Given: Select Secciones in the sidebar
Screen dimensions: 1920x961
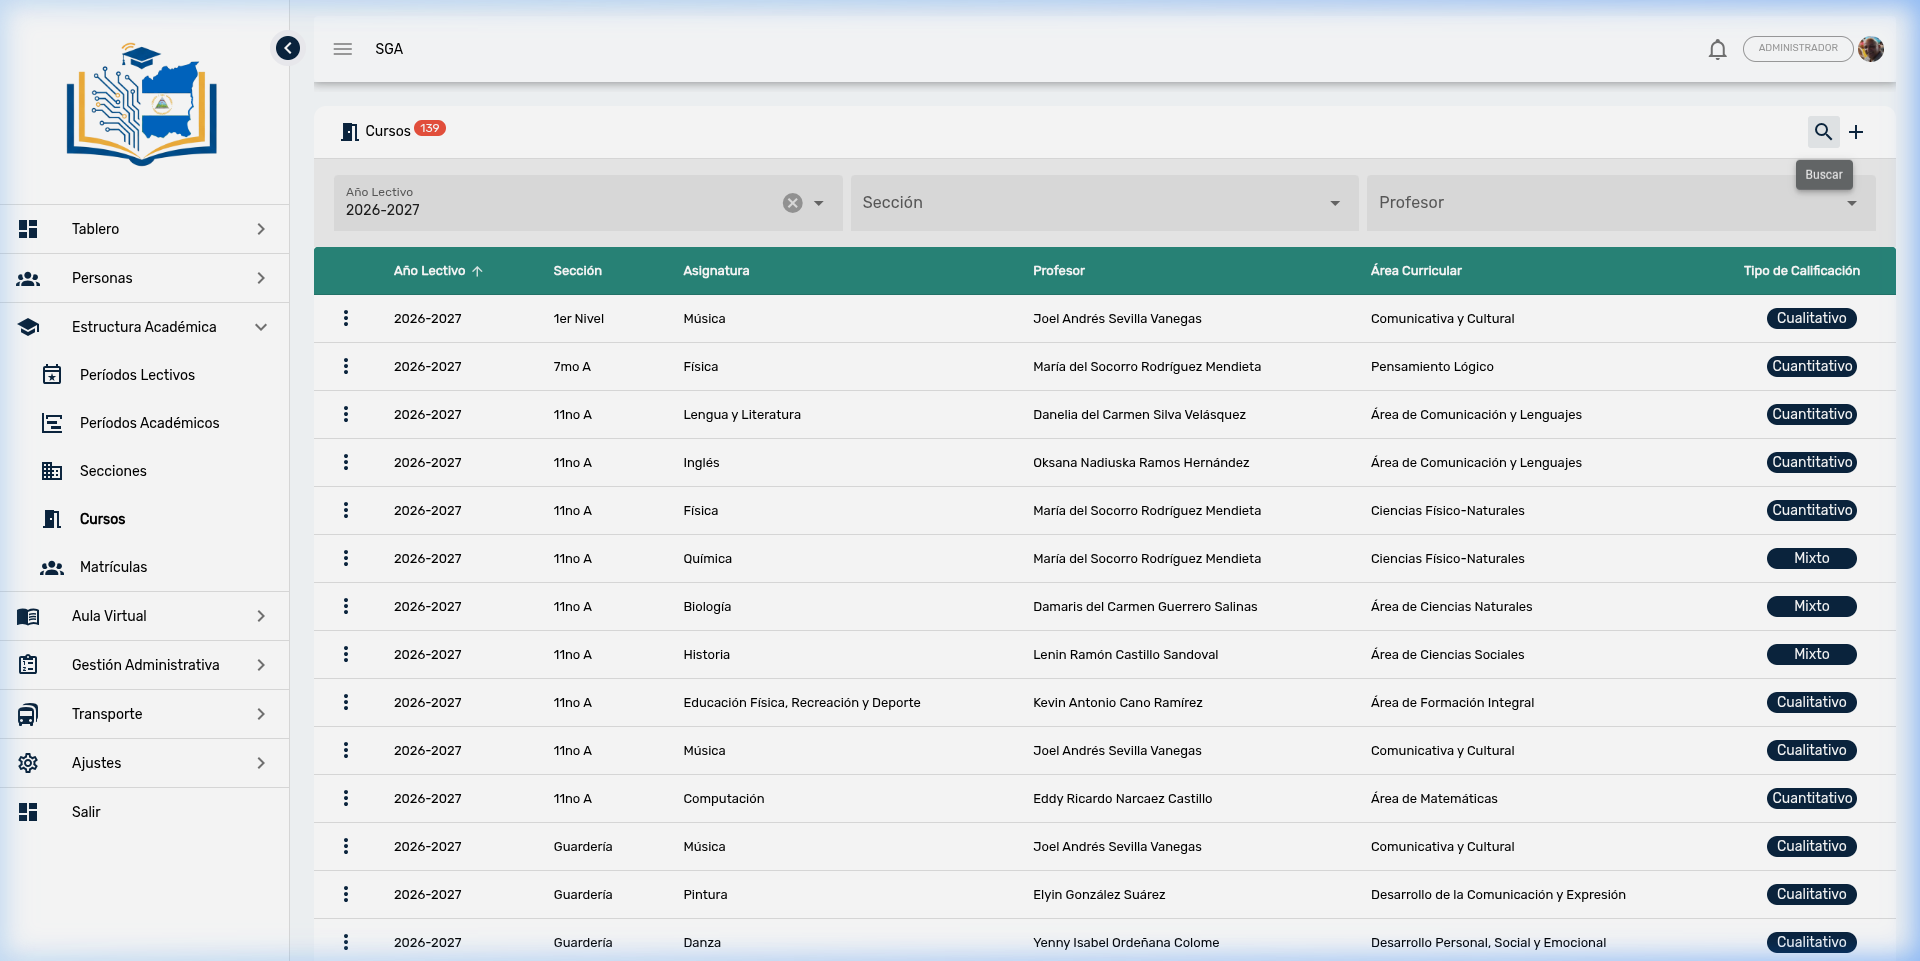Looking at the screenshot, I should point(113,471).
